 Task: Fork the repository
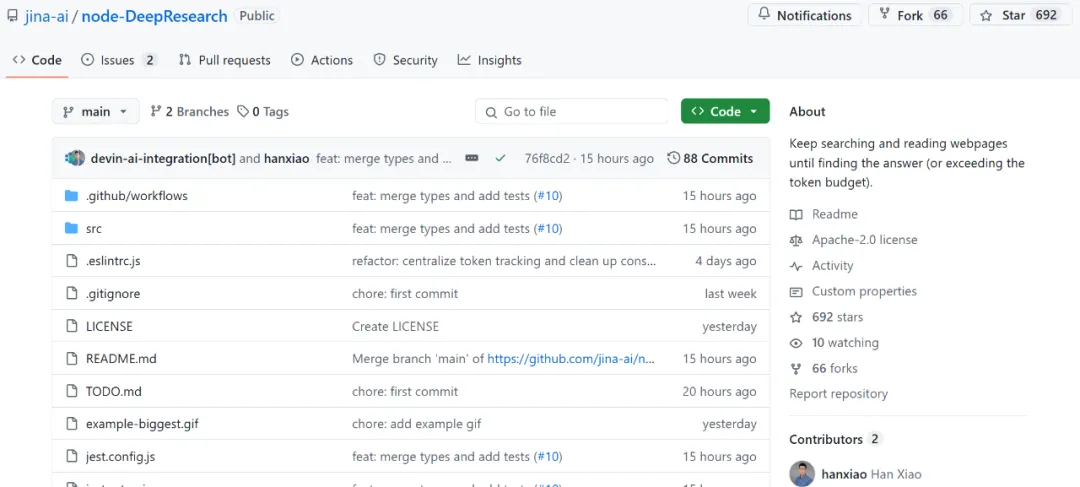point(915,15)
